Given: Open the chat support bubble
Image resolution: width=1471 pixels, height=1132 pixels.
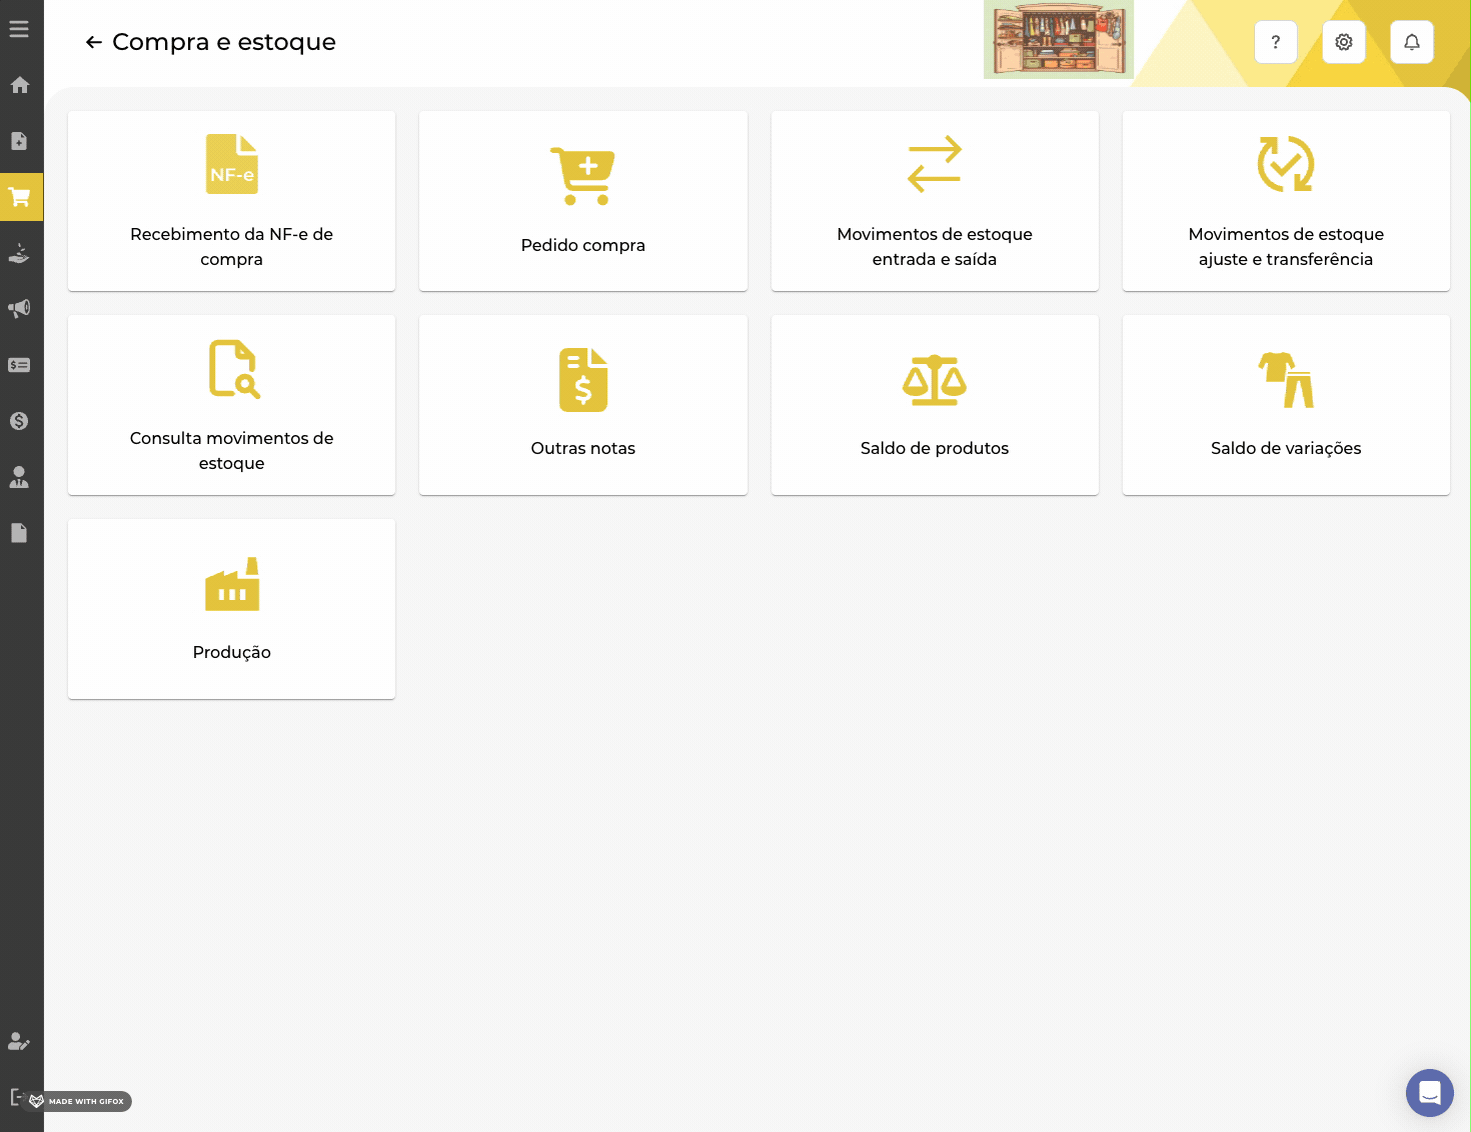Looking at the screenshot, I should pyautogui.click(x=1429, y=1092).
